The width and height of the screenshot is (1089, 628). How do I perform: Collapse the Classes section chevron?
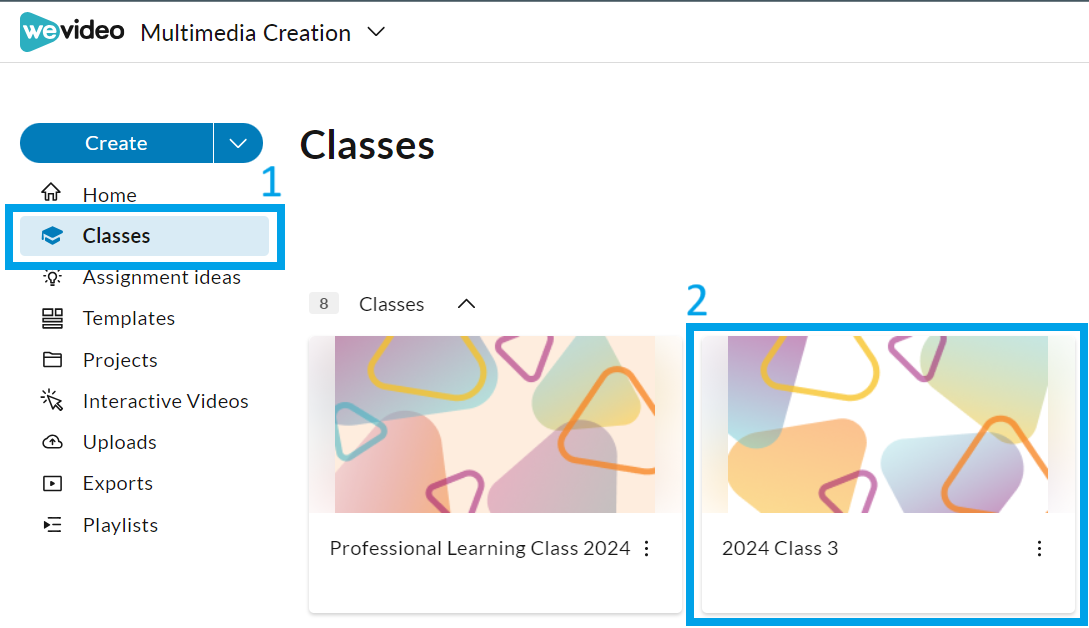(465, 303)
